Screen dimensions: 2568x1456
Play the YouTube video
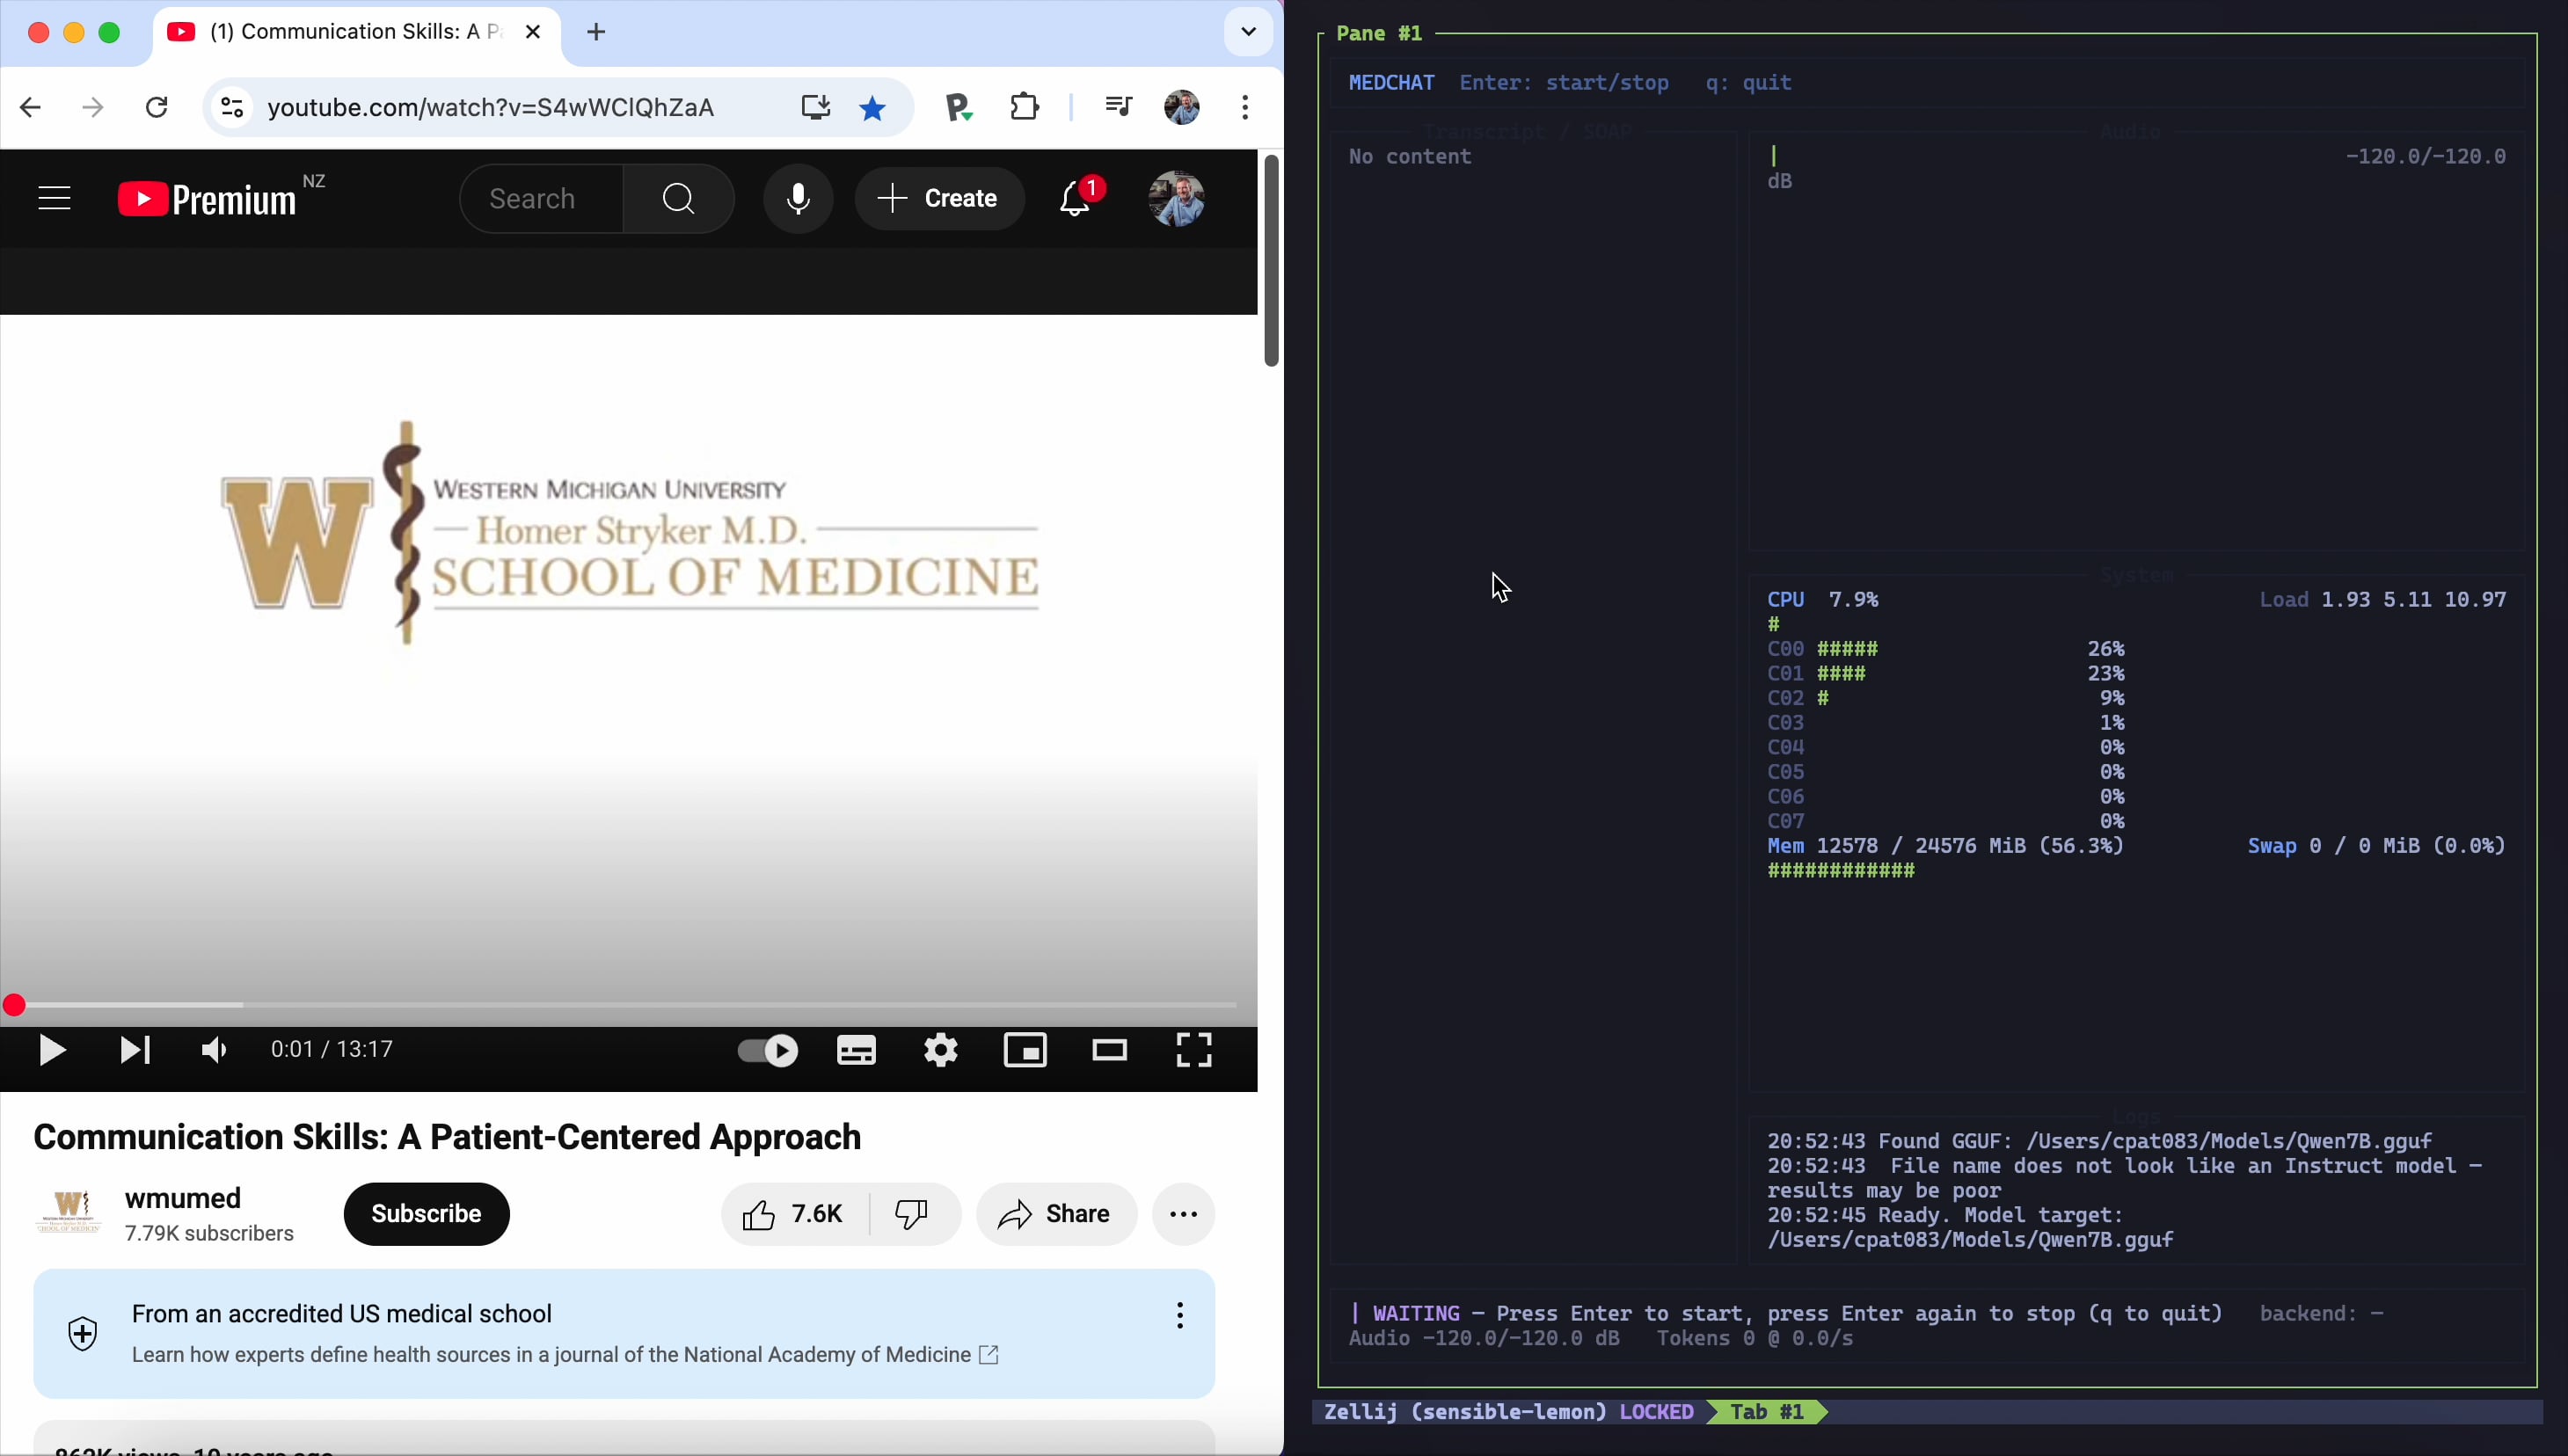[52, 1050]
